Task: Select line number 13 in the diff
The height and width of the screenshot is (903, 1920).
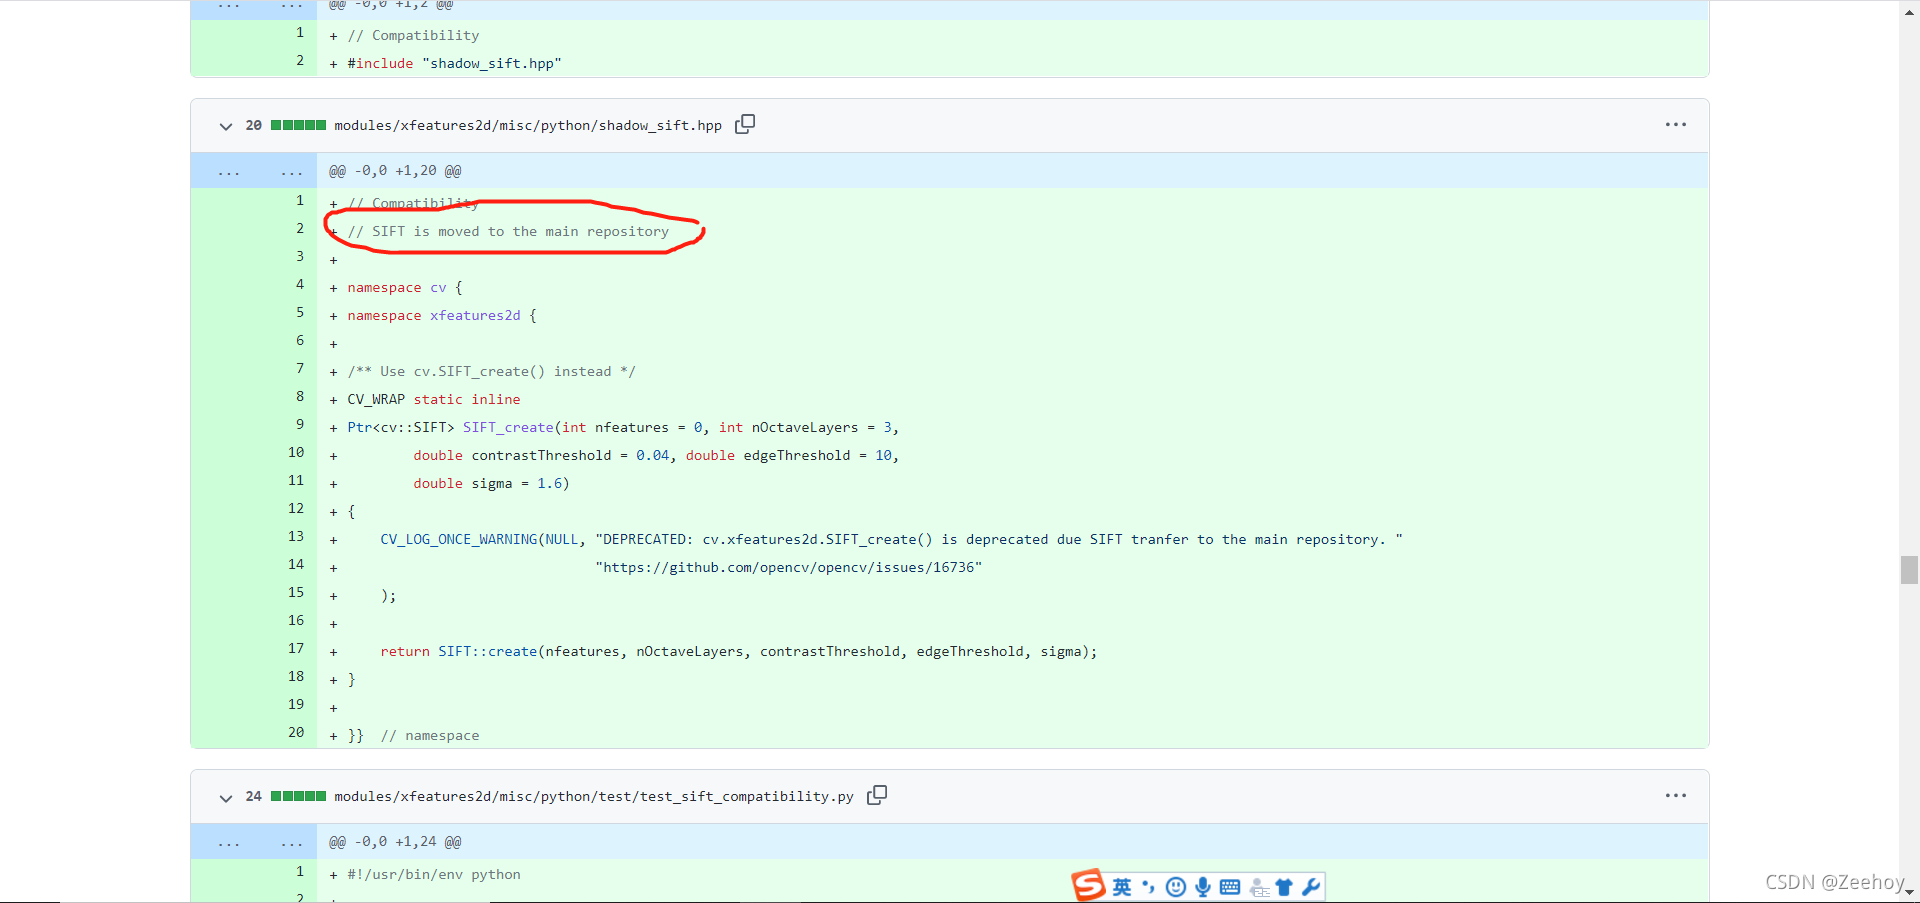Action: point(295,537)
